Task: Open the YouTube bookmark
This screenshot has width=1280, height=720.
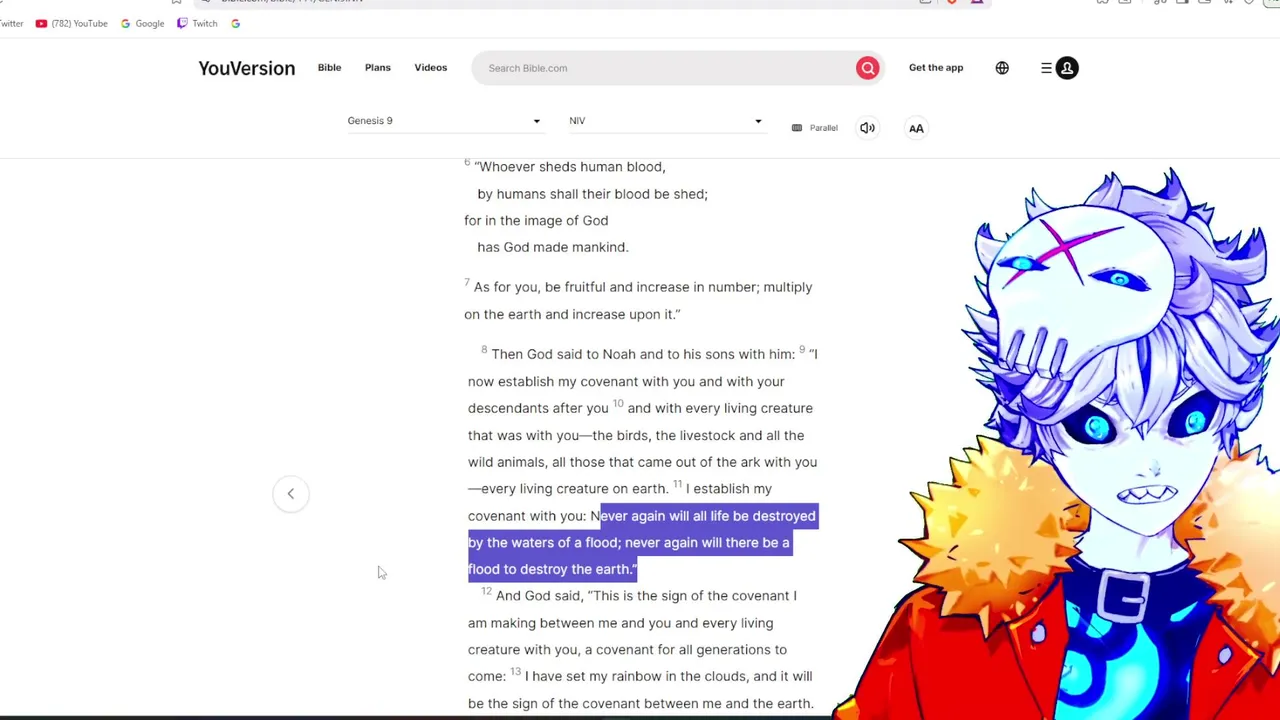Action: tap(72, 23)
